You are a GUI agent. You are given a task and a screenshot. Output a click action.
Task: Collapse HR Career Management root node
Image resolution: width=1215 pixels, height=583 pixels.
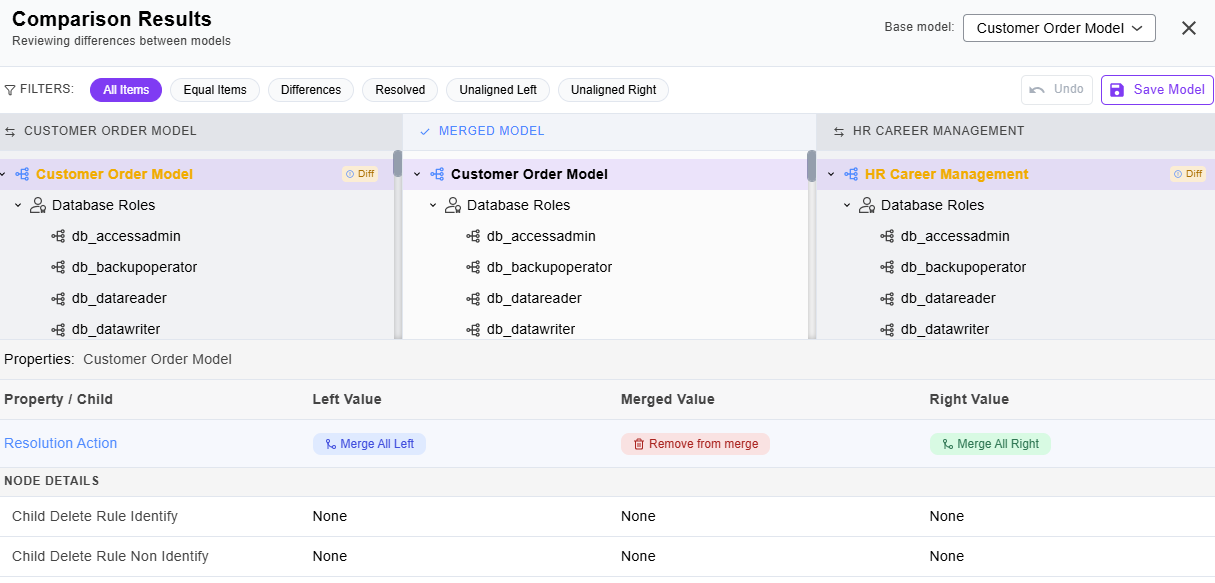[831, 174]
